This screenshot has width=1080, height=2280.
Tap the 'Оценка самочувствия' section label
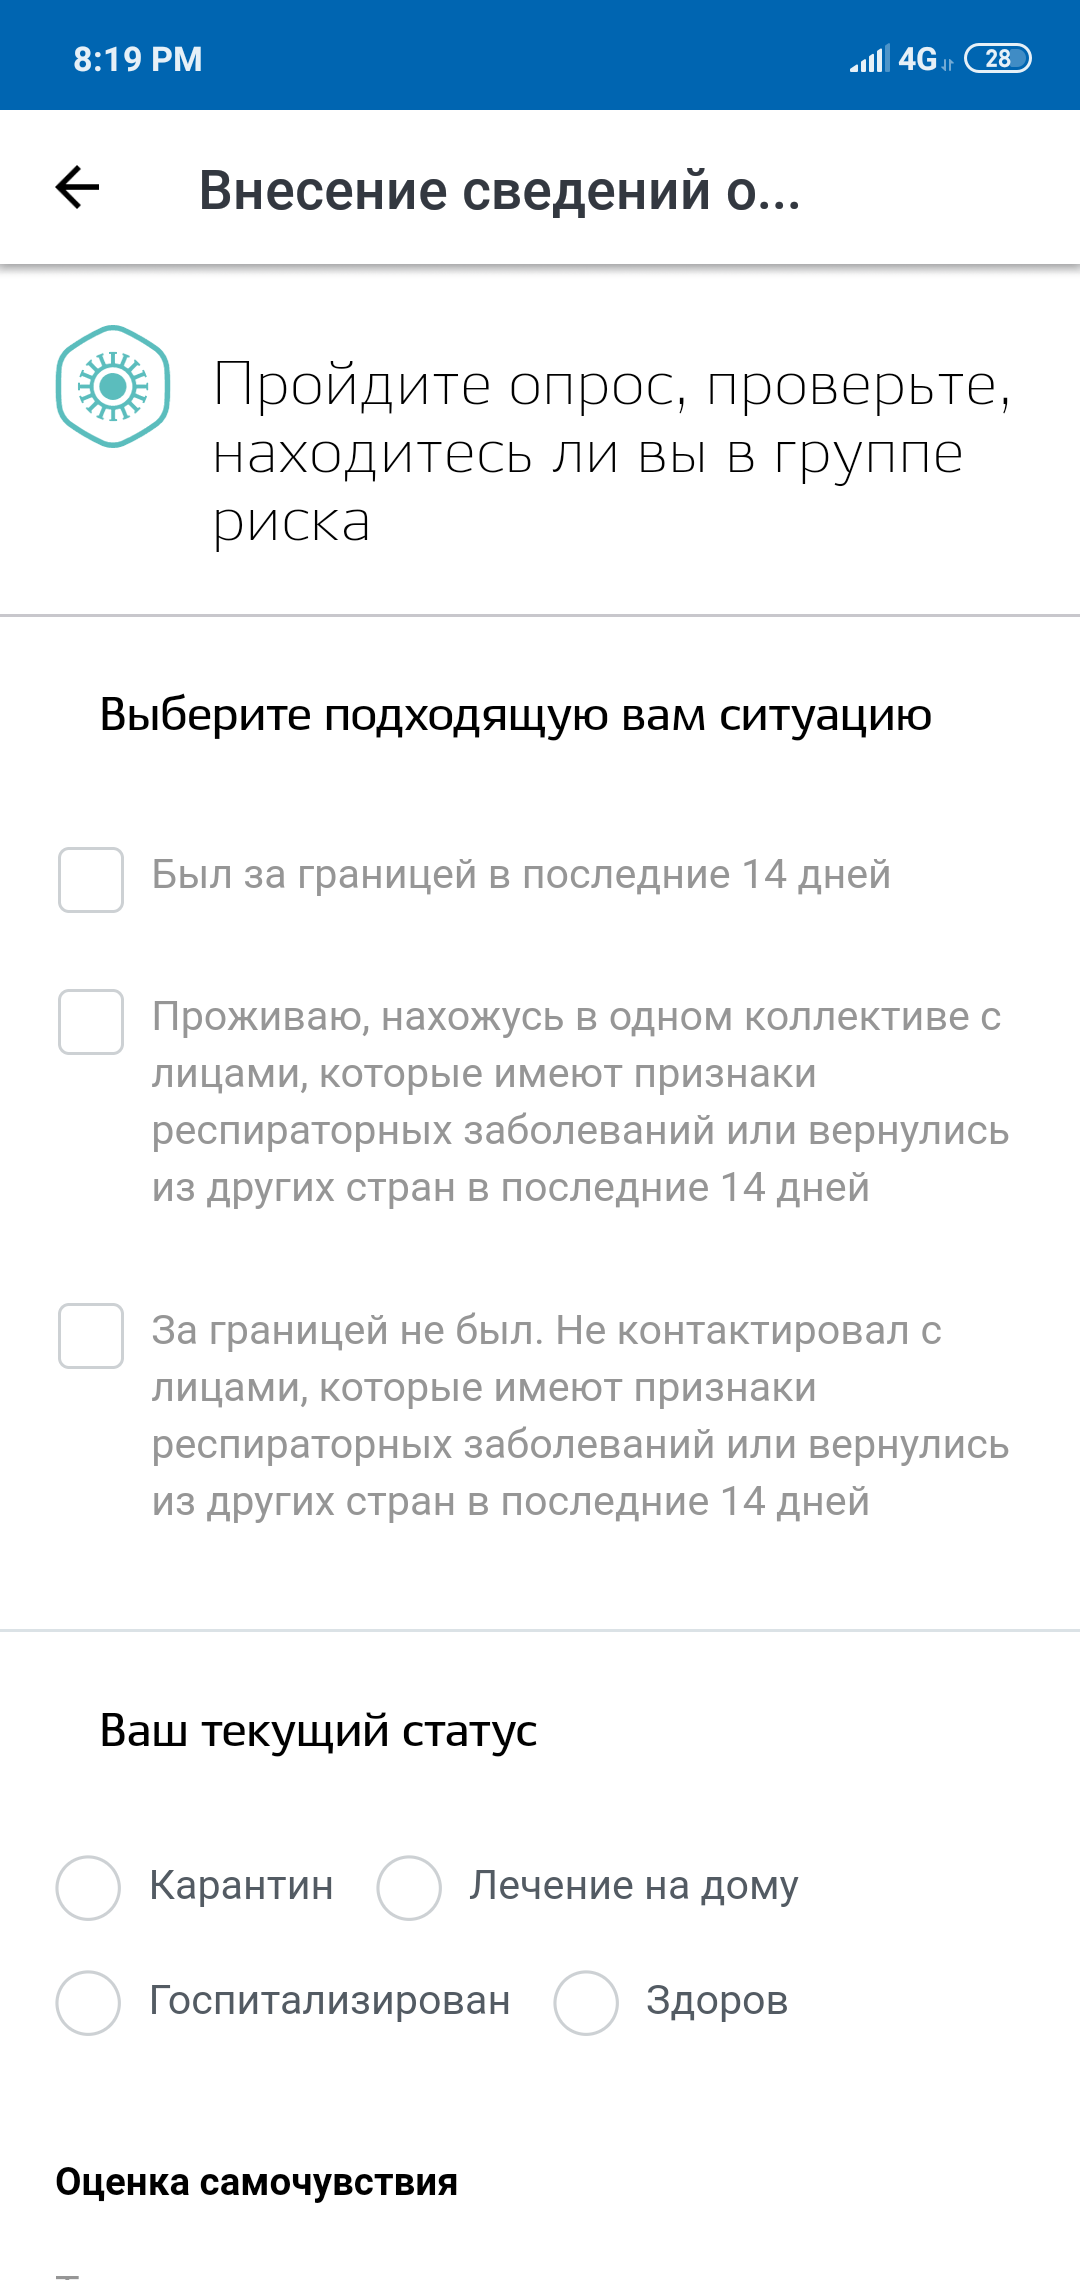(x=257, y=2182)
